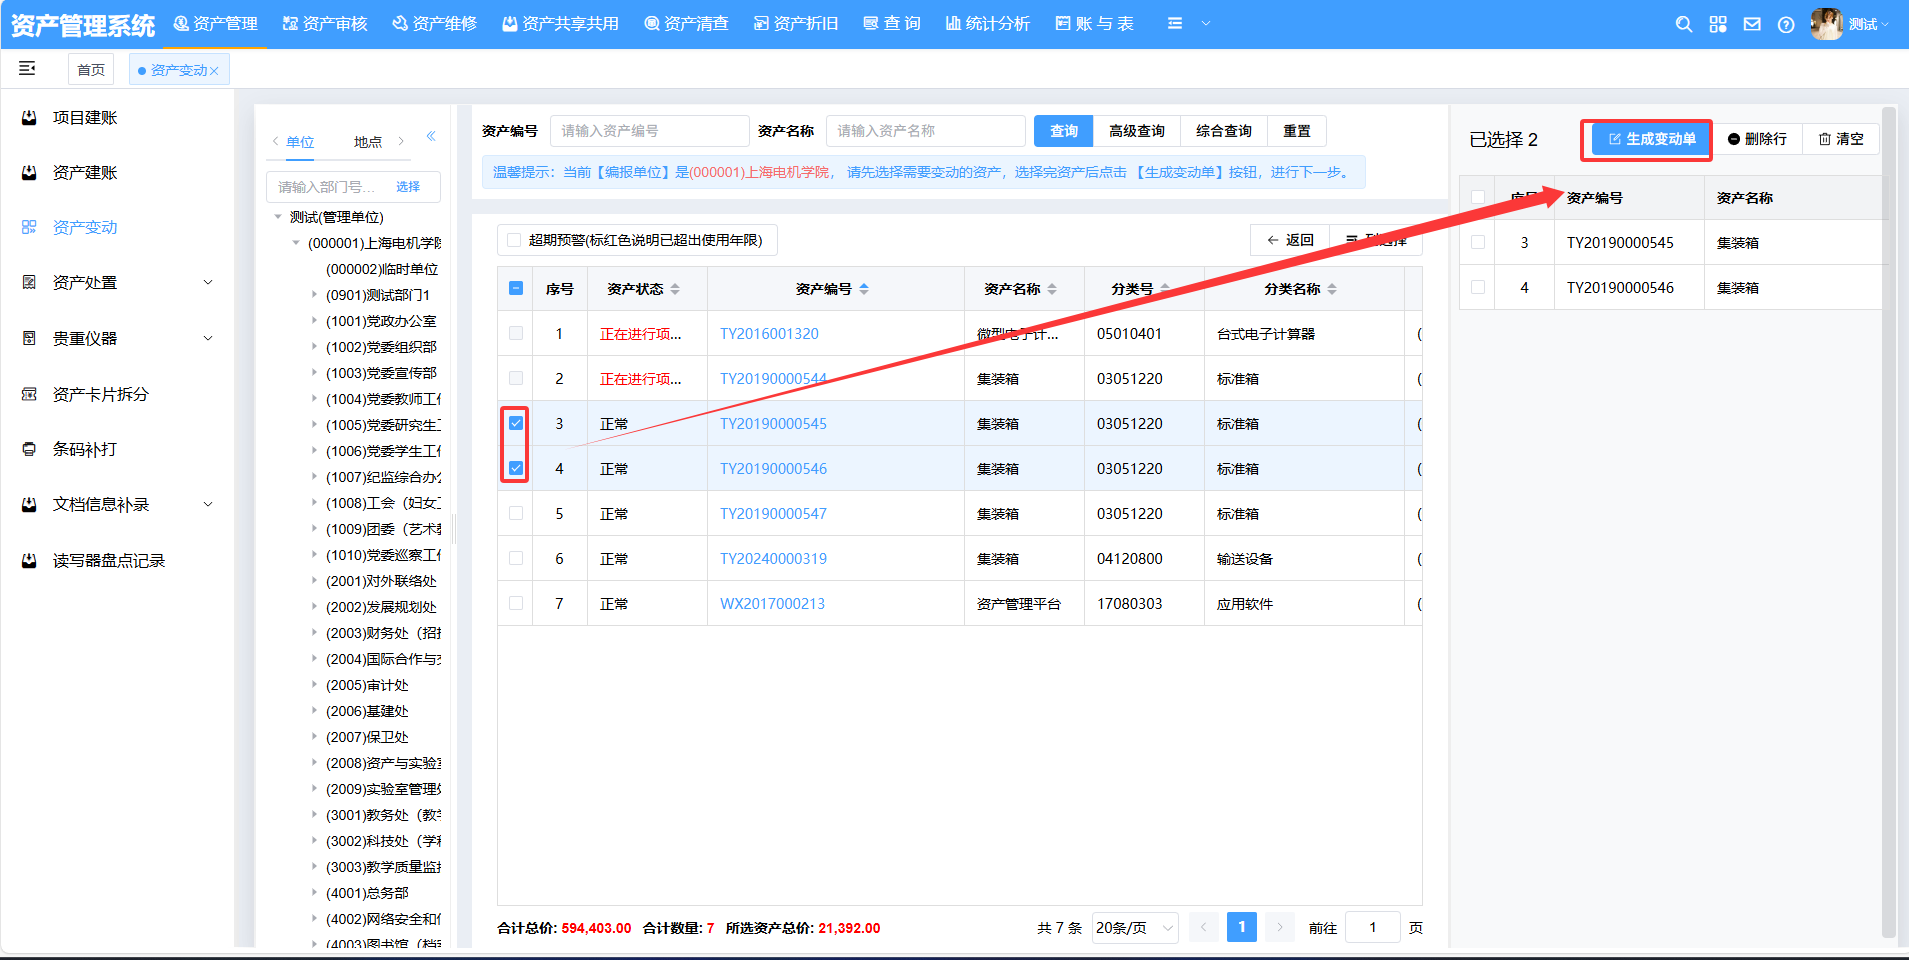Collapse the department tree panel with double-chevron
The height and width of the screenshot is (960, 1909).
click(431, 136)
